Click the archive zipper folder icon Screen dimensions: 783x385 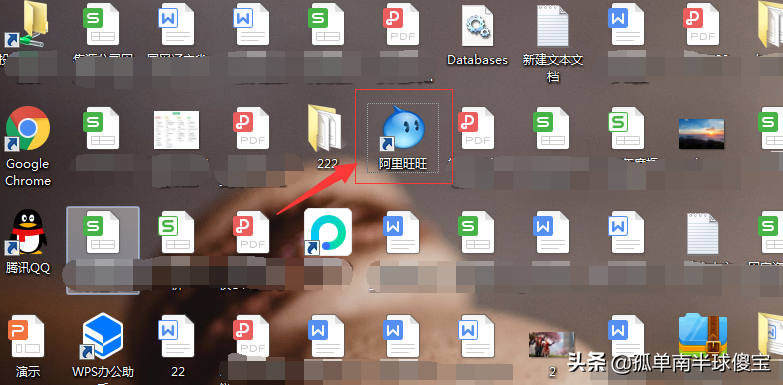703,335
